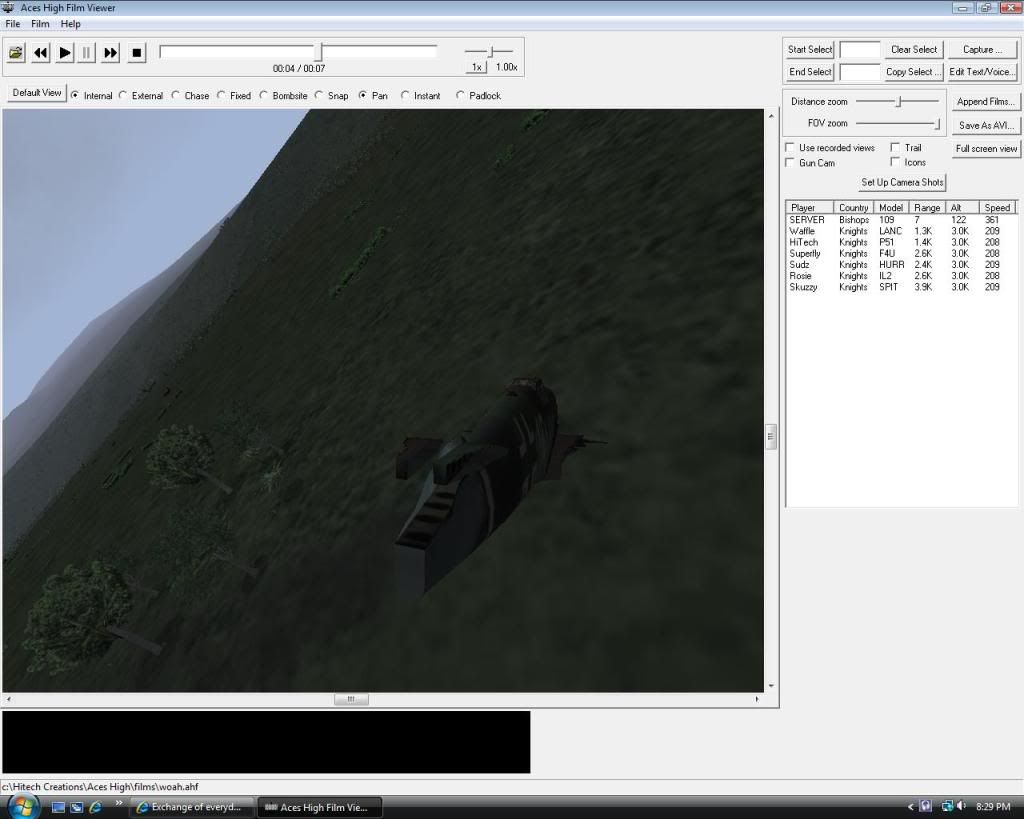Select the SERVER player row
This screenshot has height=819, width=1024.
(901, 220)
